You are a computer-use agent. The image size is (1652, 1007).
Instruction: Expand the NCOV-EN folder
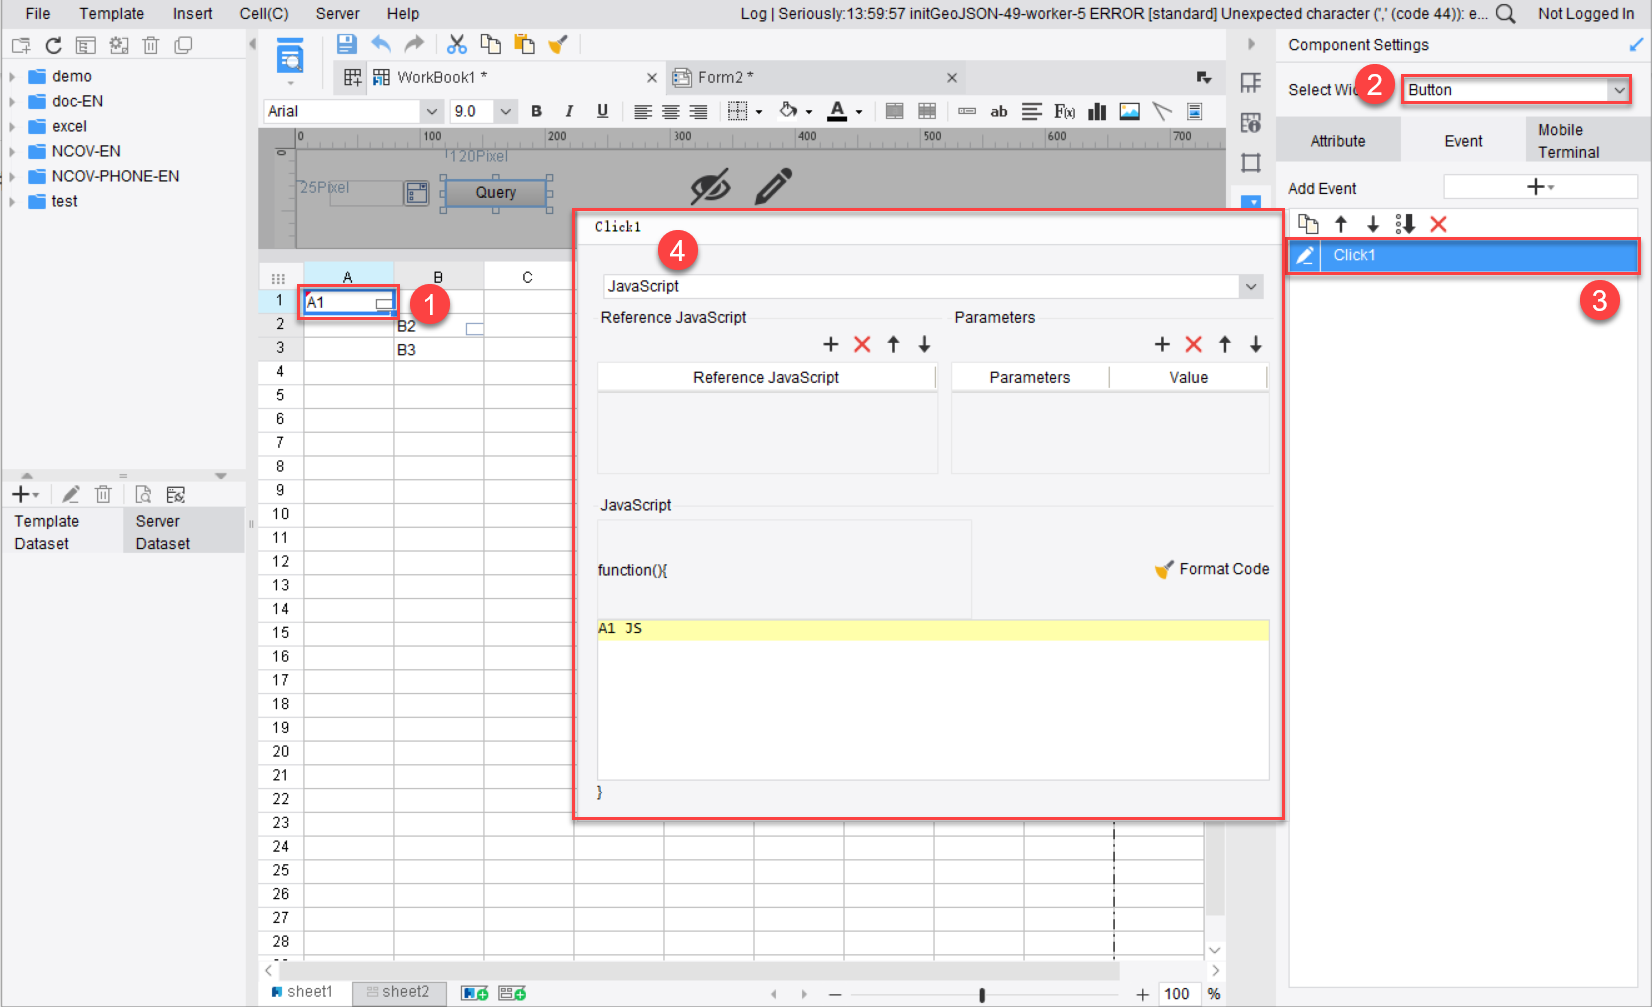point(12,151)
